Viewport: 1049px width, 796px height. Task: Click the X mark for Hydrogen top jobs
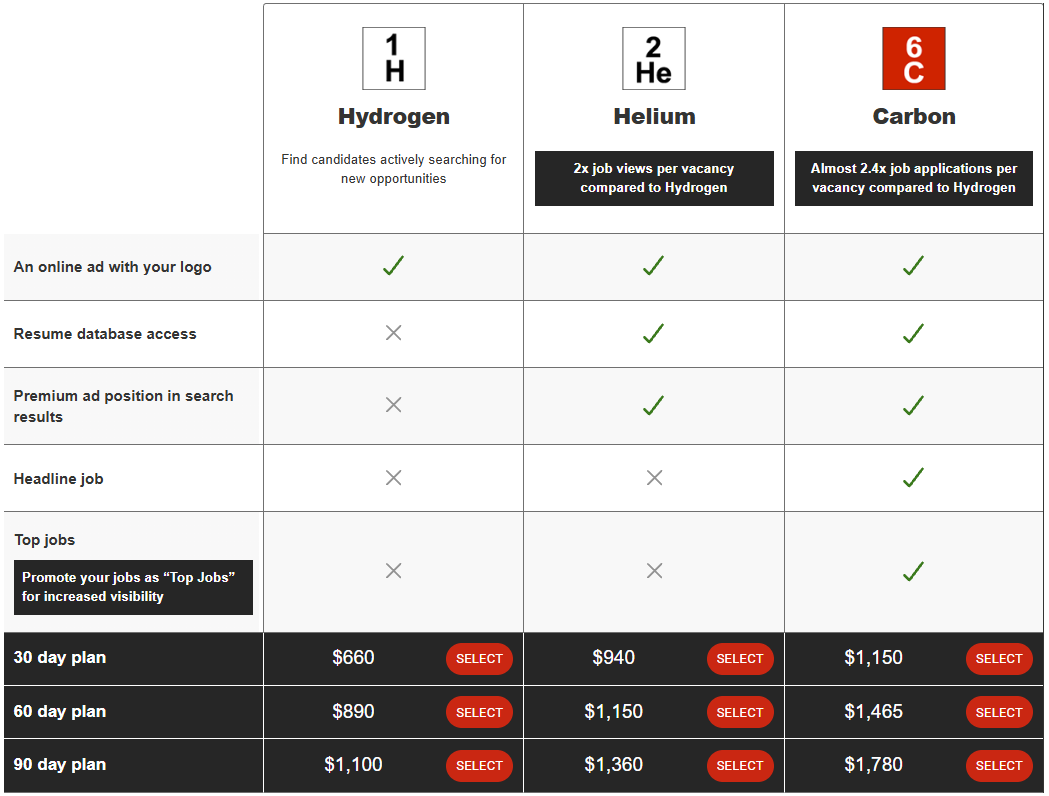point(393,571)
